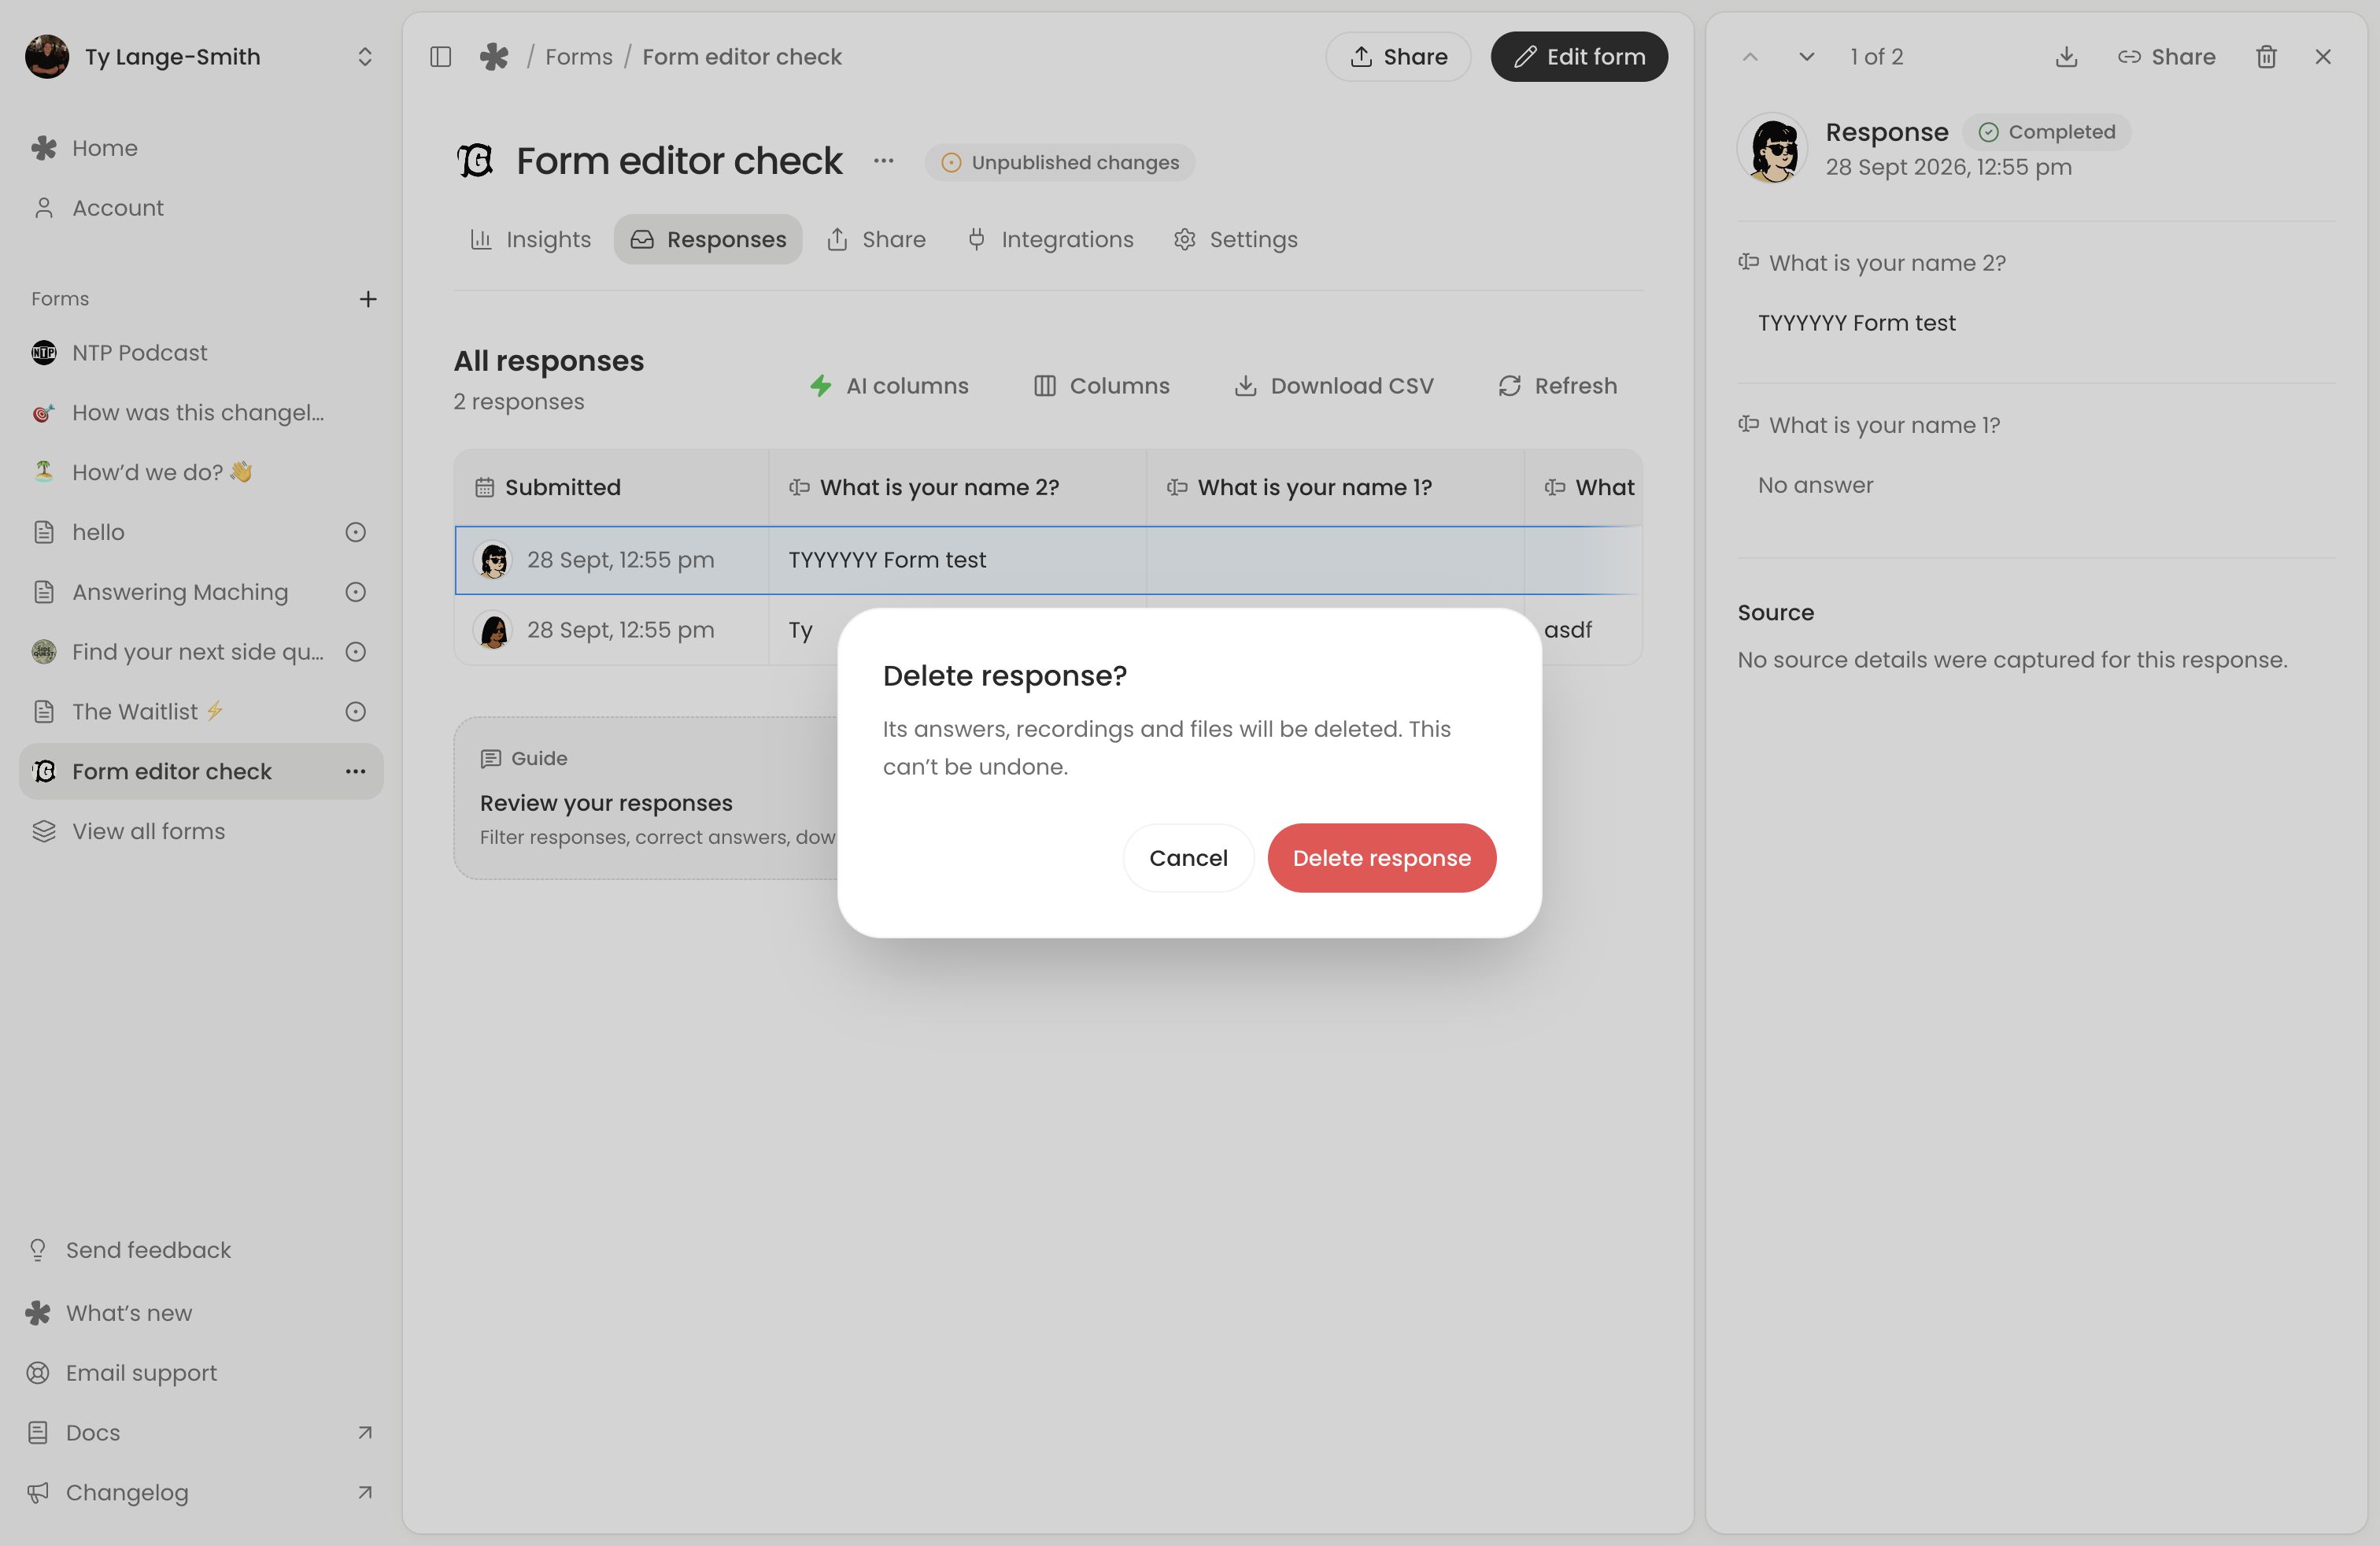Click the Share button in top bar
The image size is (2380, 1546).
coord(1398,57)
